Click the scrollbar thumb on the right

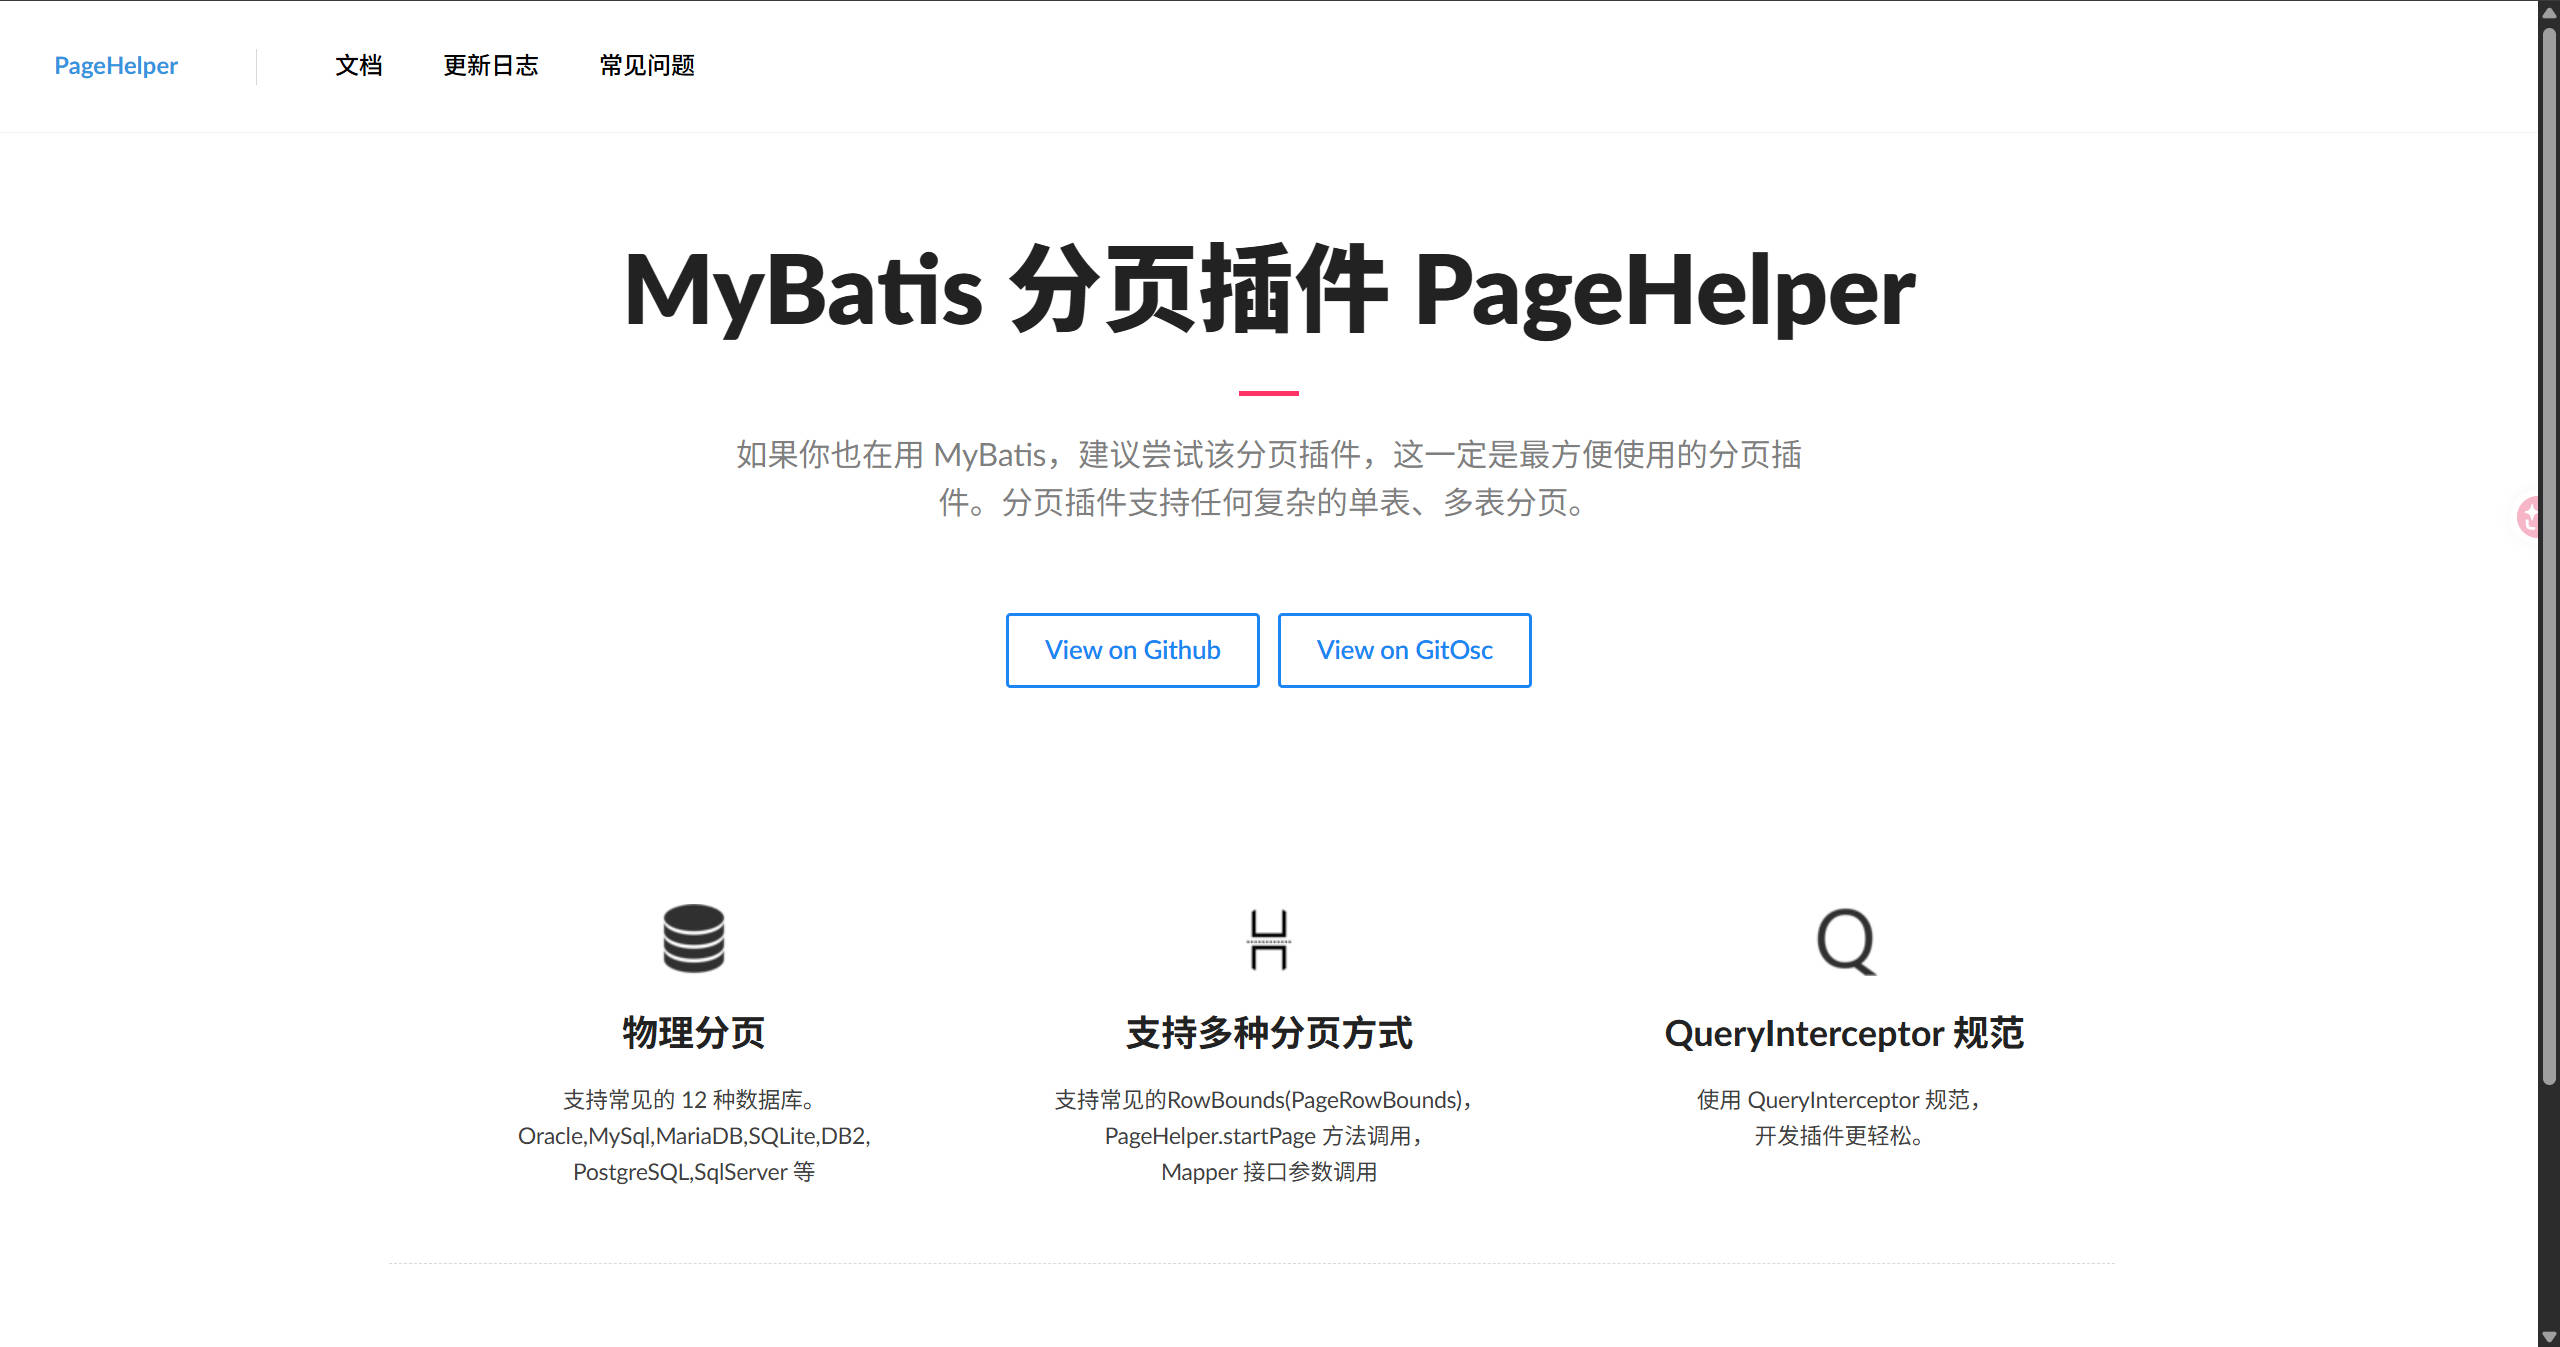(x=2548, y=550)
